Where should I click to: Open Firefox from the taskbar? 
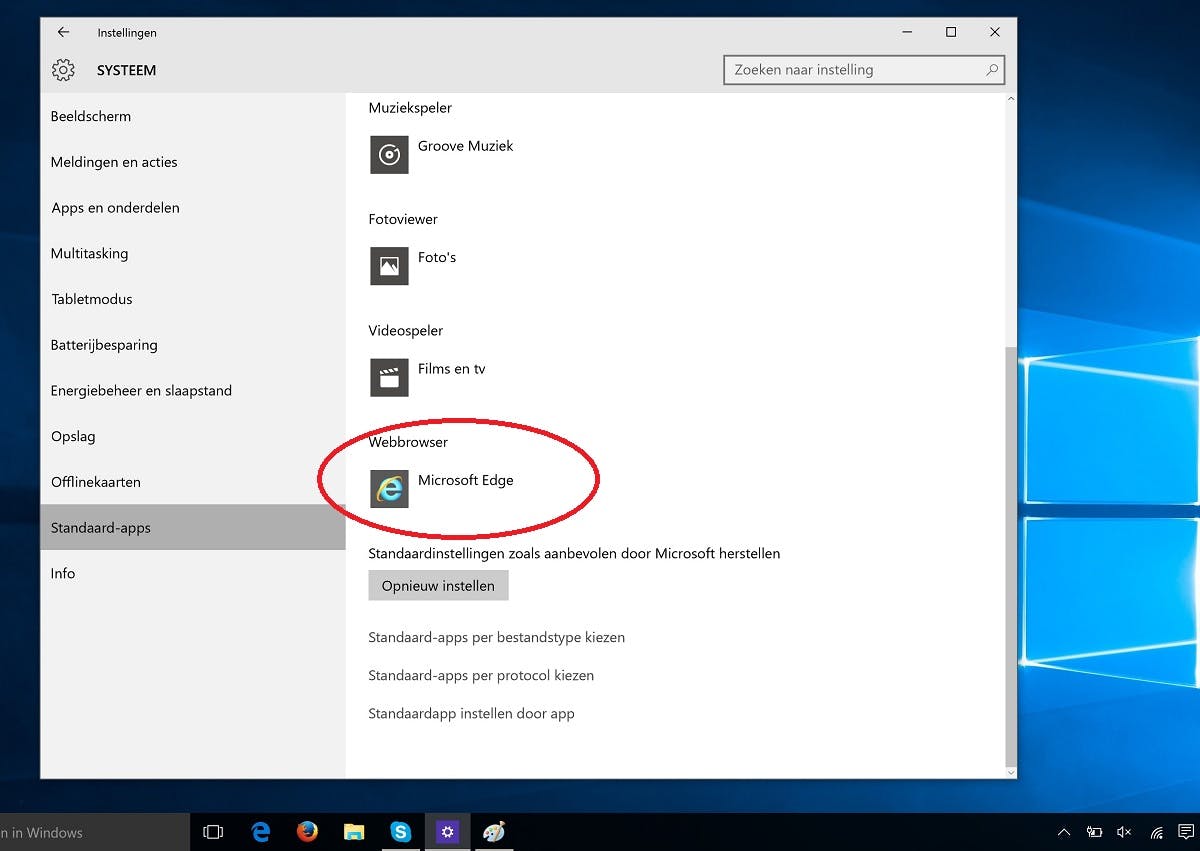click(x=307, y=831)
